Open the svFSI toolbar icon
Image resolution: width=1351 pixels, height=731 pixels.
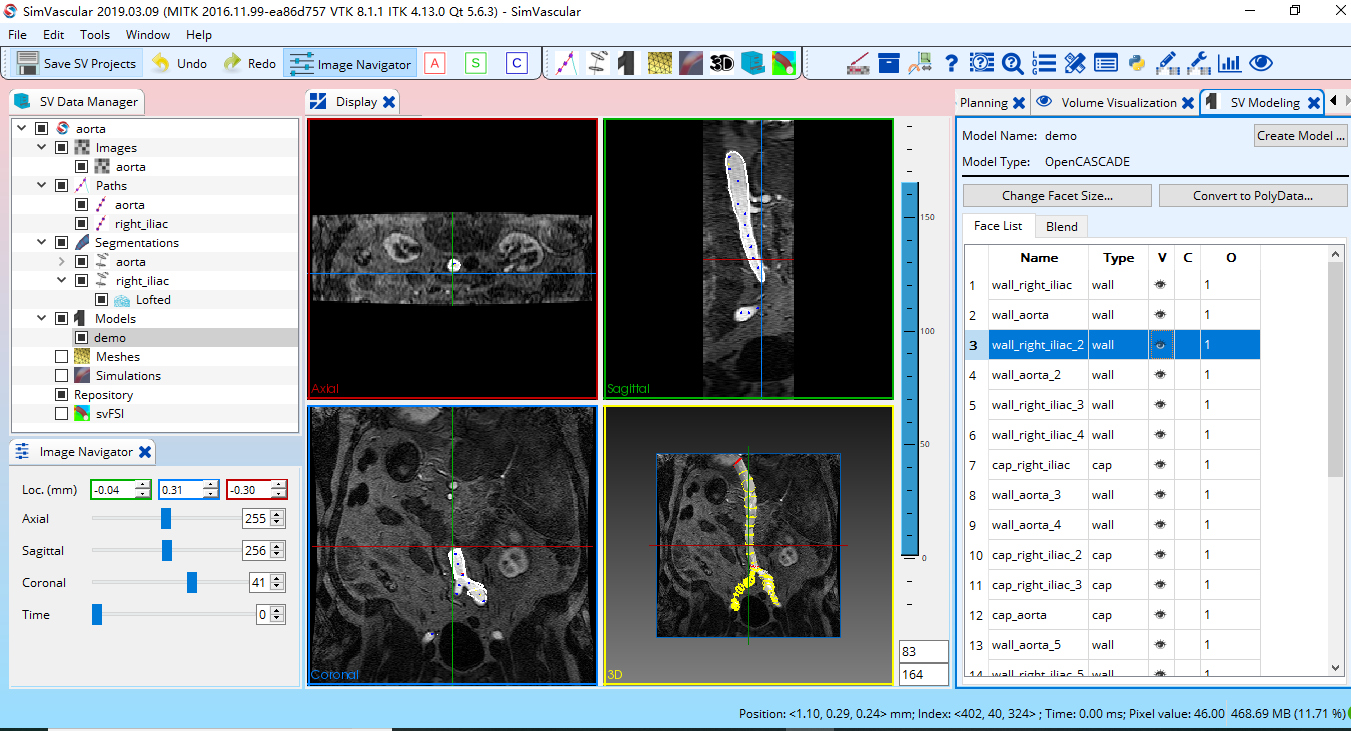783,63
